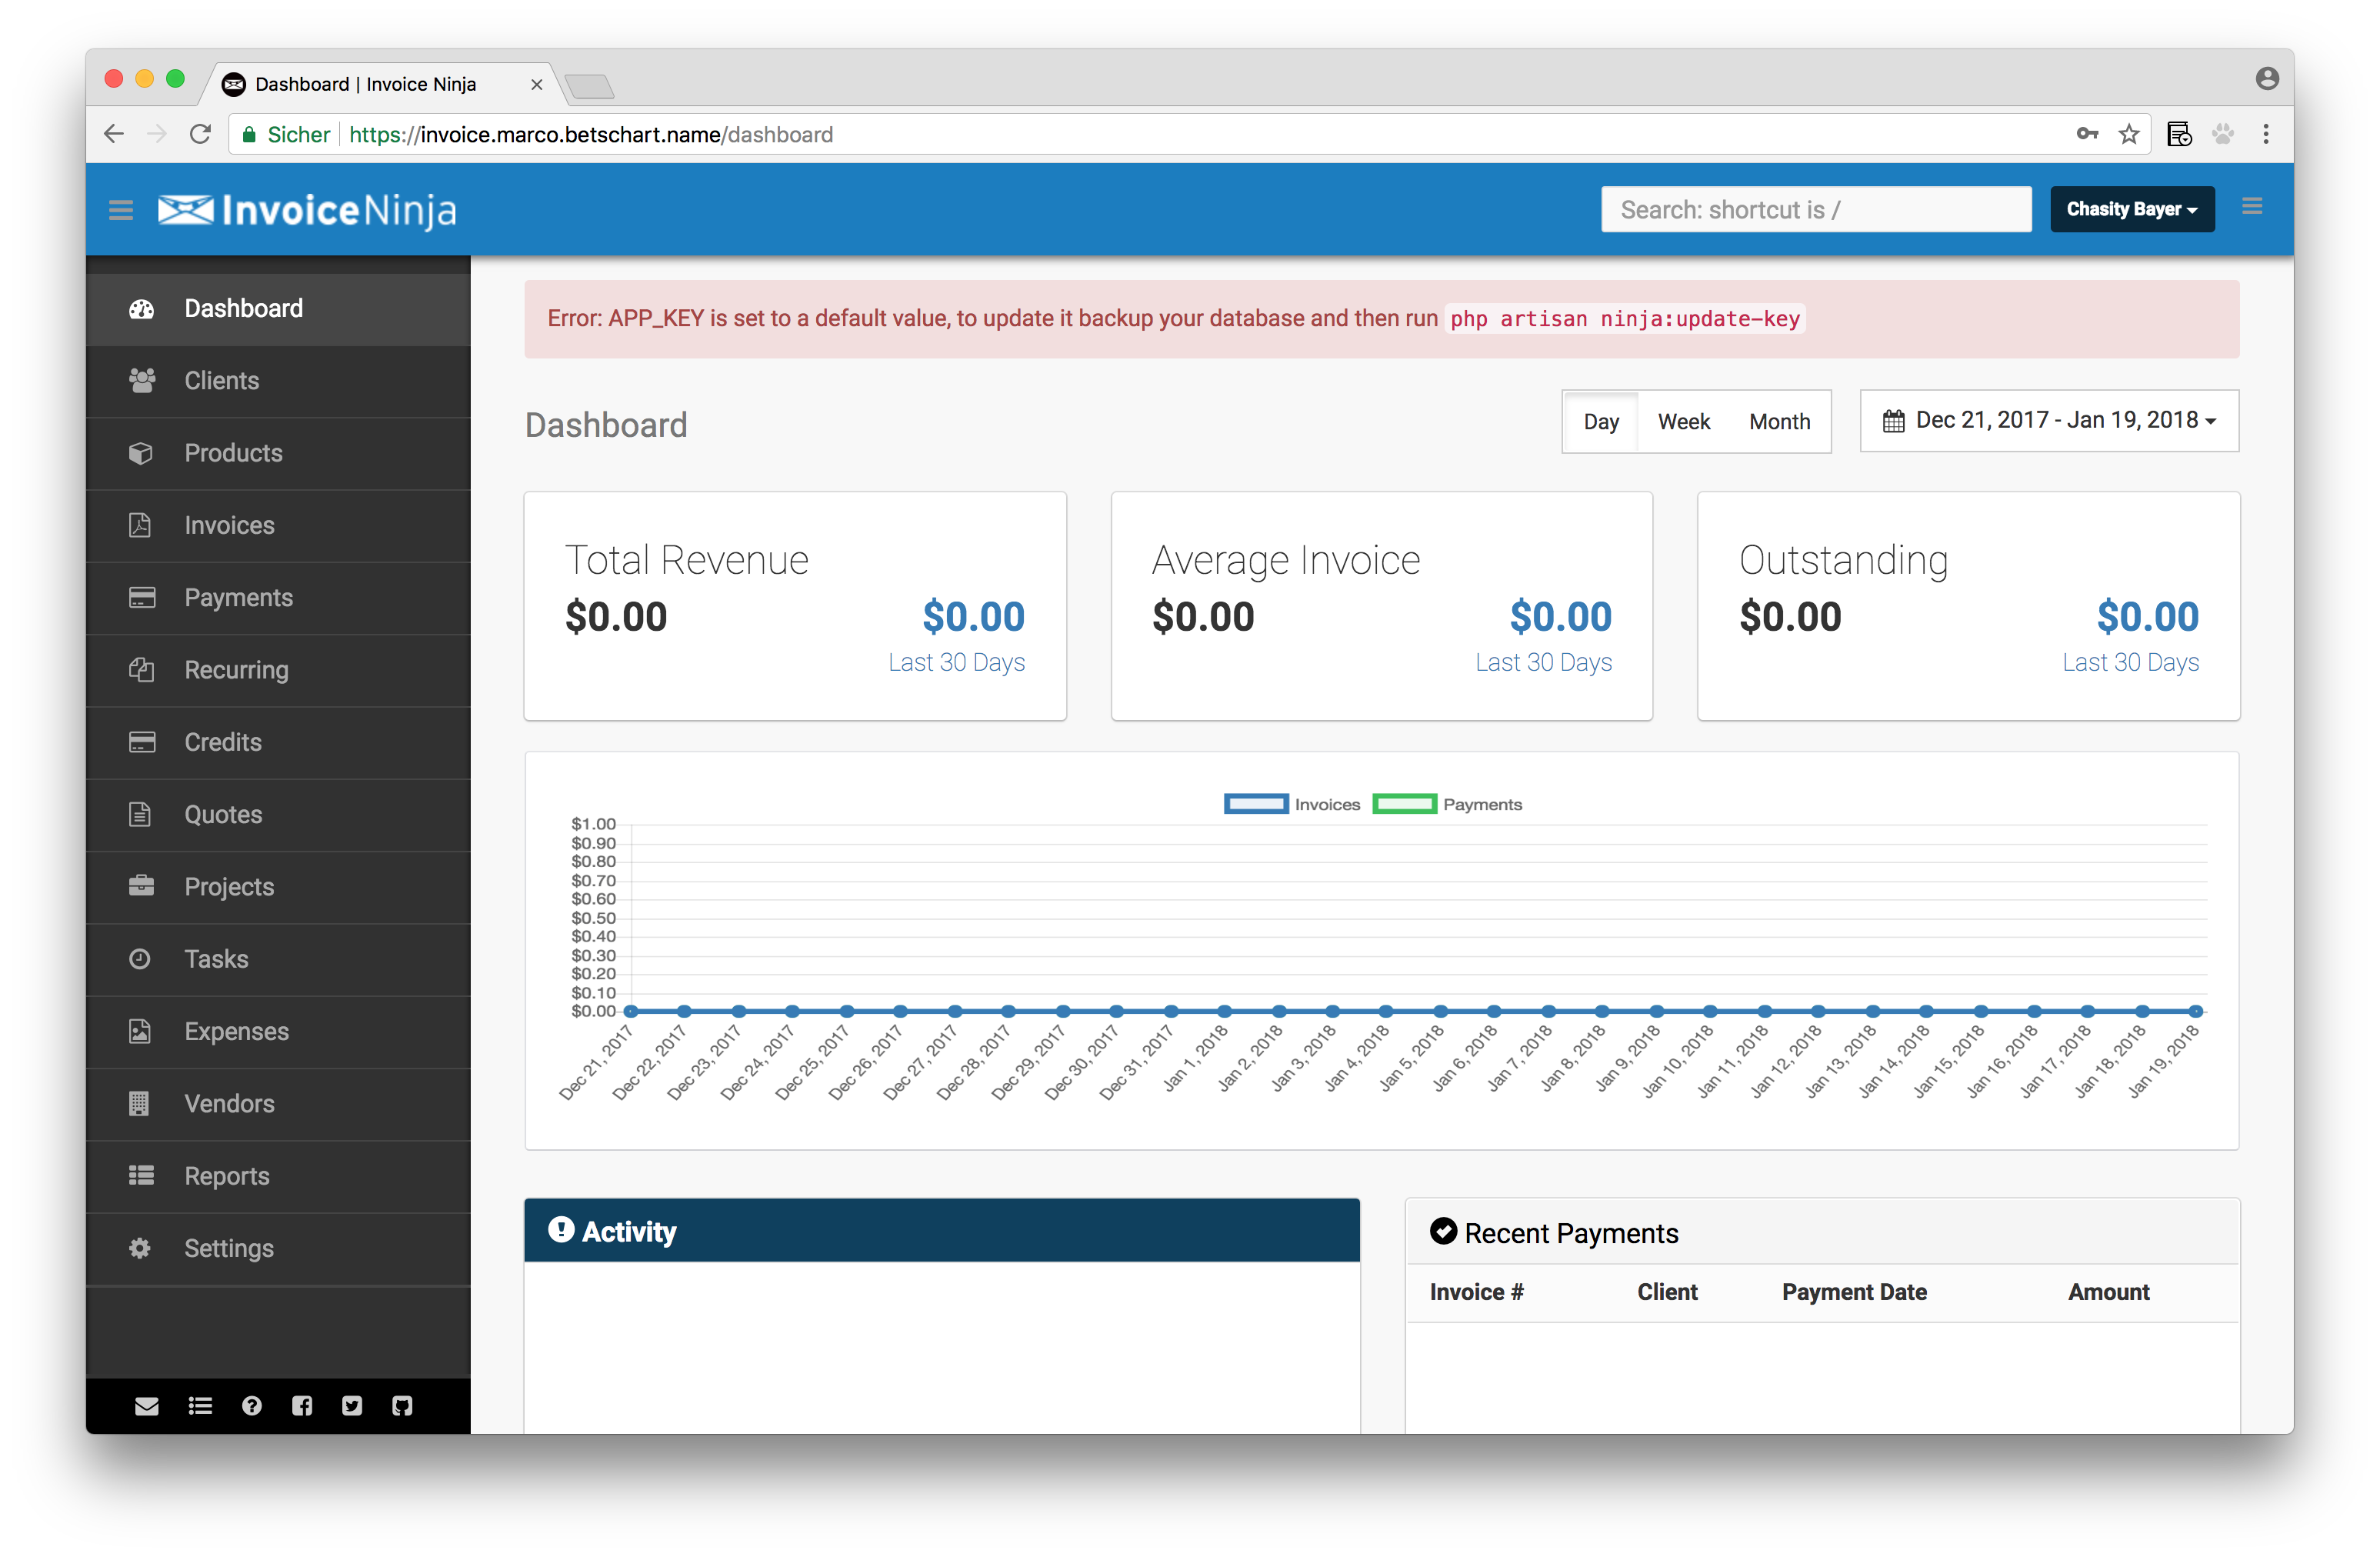Open Chrome's three-dot menu
Screen dimensions: 2380x1557
coord(2266,134)
